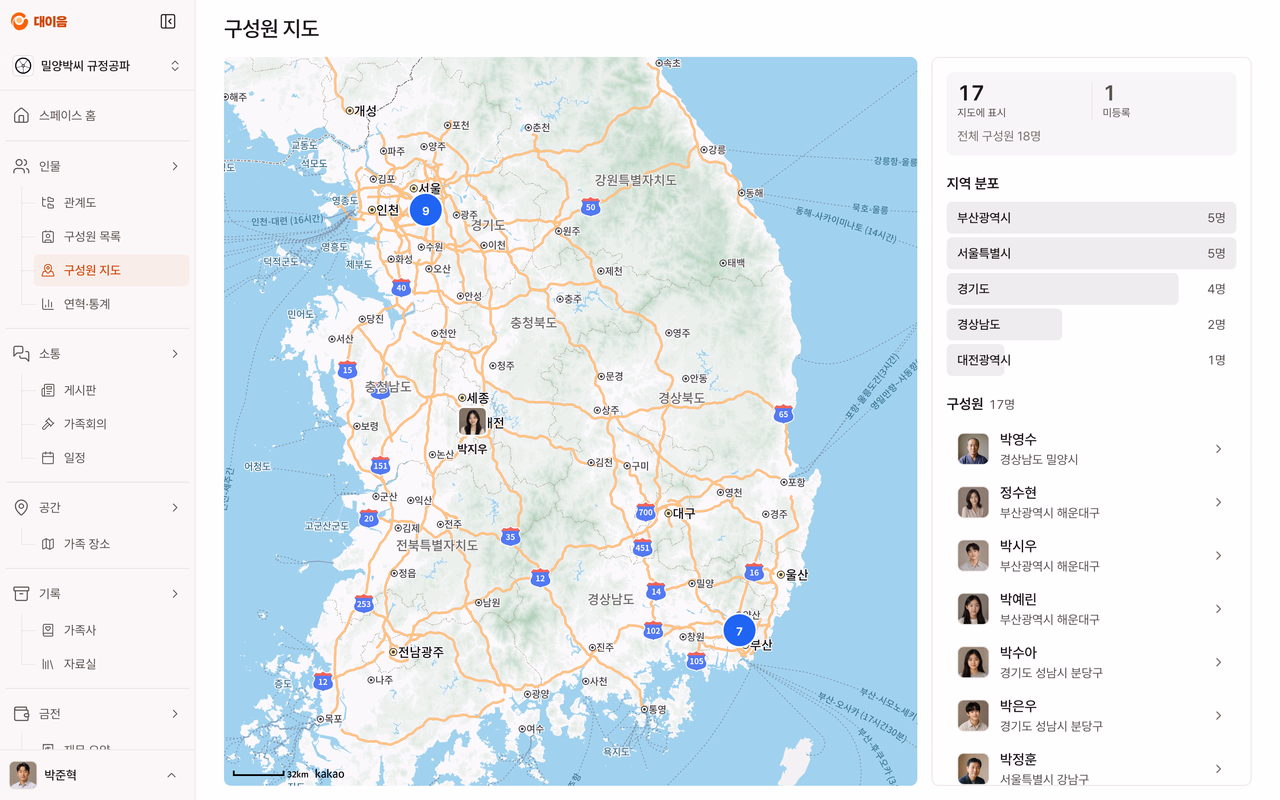Click the Busan cluster marker showing 7
This screenshot has height=800, width=1280.
point(739,631)
